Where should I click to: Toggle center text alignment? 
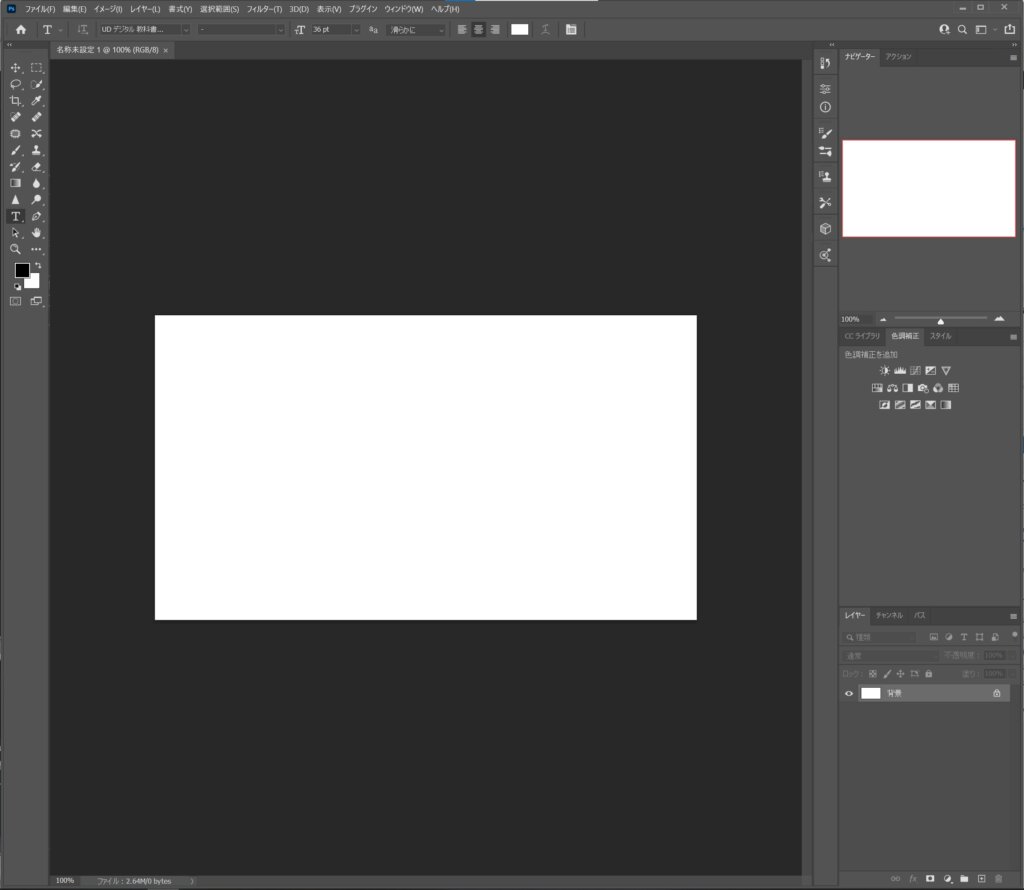[479, 29]
